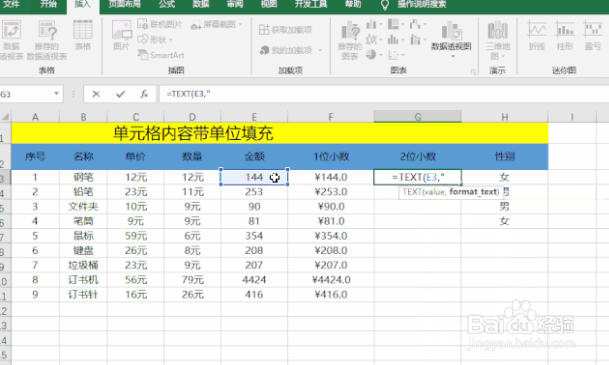Viewport: 609px width, 365px height.
Task: Insert a pie or doughnut chart
Action: (x=374, y=54)
